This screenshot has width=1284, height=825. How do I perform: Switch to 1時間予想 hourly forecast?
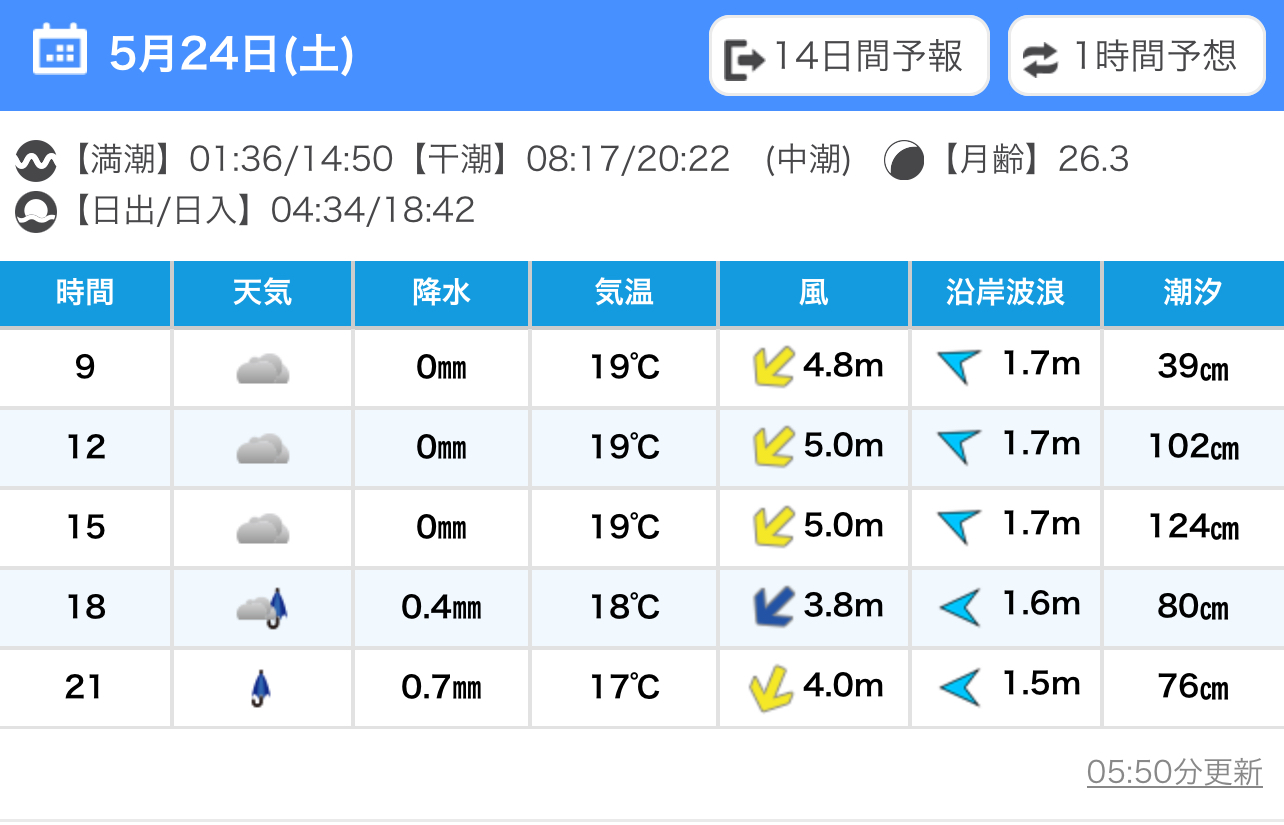(1137, 56)
